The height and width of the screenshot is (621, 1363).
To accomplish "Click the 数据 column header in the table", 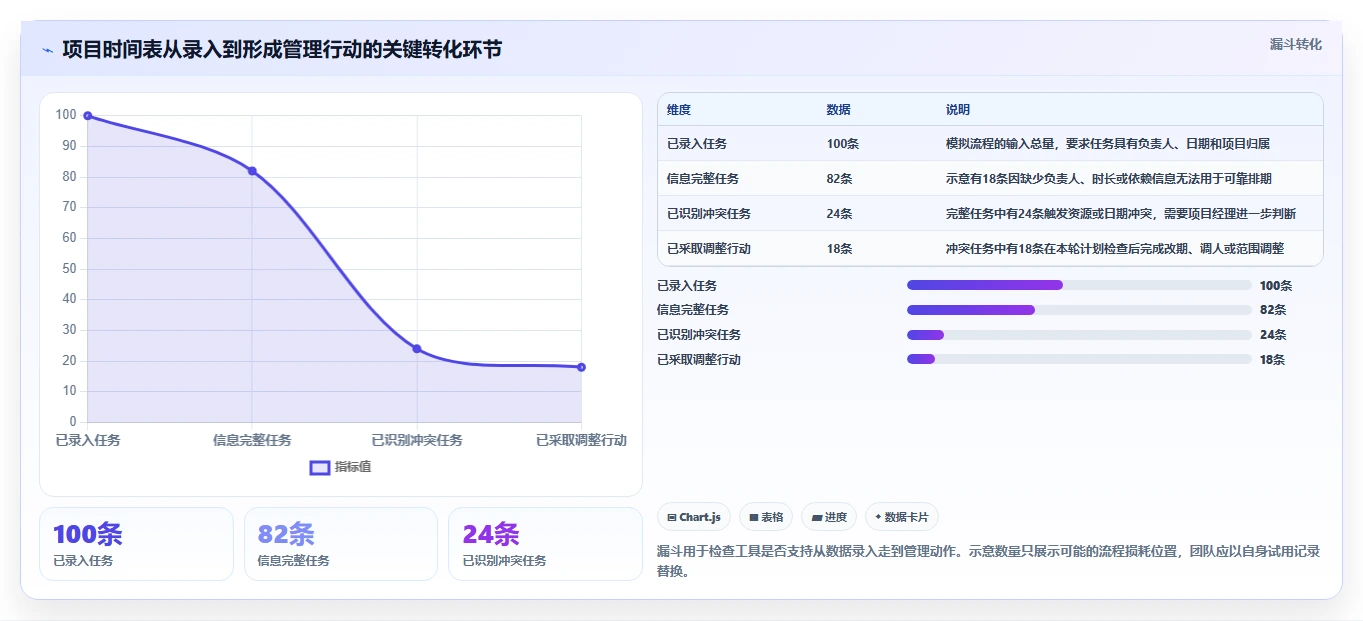I will point(839,110).
